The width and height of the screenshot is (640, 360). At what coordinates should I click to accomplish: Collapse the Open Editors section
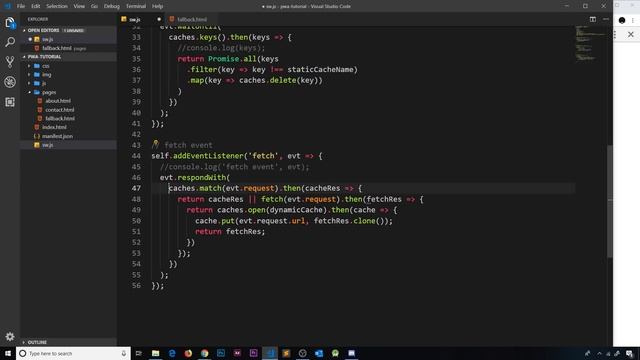click(24, 31)
